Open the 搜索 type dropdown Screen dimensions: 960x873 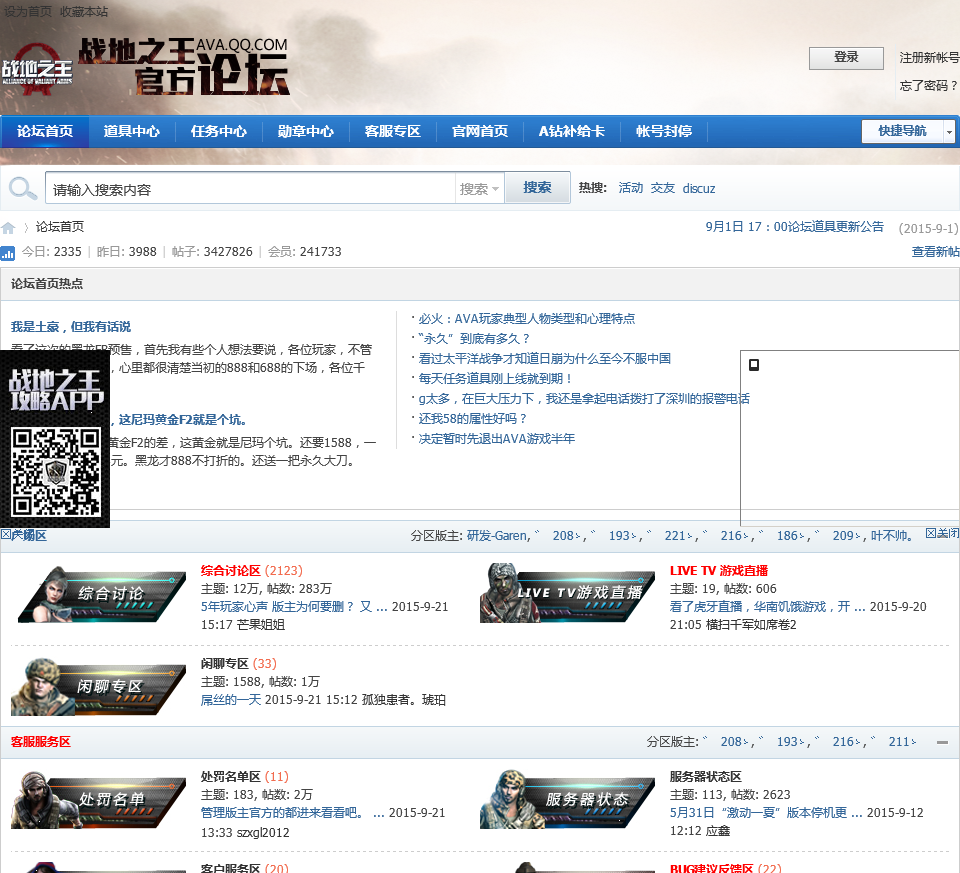pos(479,189)
